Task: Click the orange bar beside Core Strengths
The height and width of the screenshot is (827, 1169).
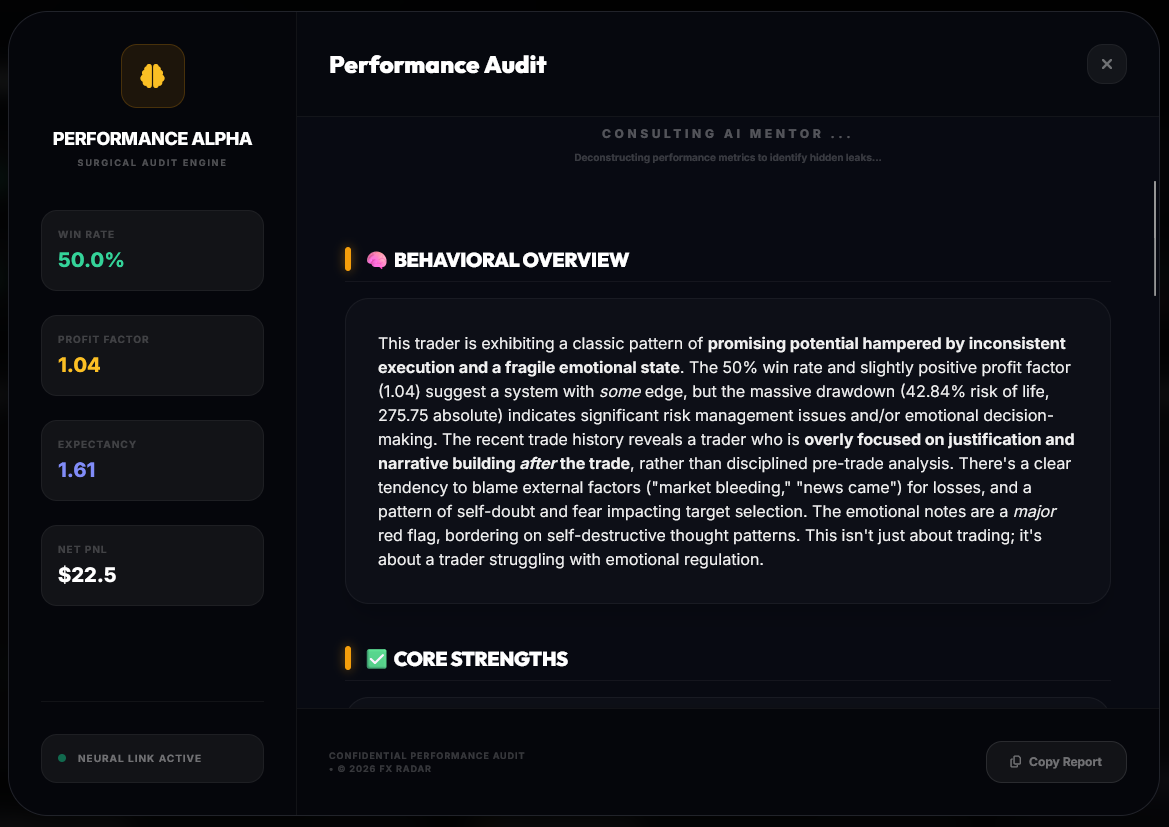Action: coord(348,658)
